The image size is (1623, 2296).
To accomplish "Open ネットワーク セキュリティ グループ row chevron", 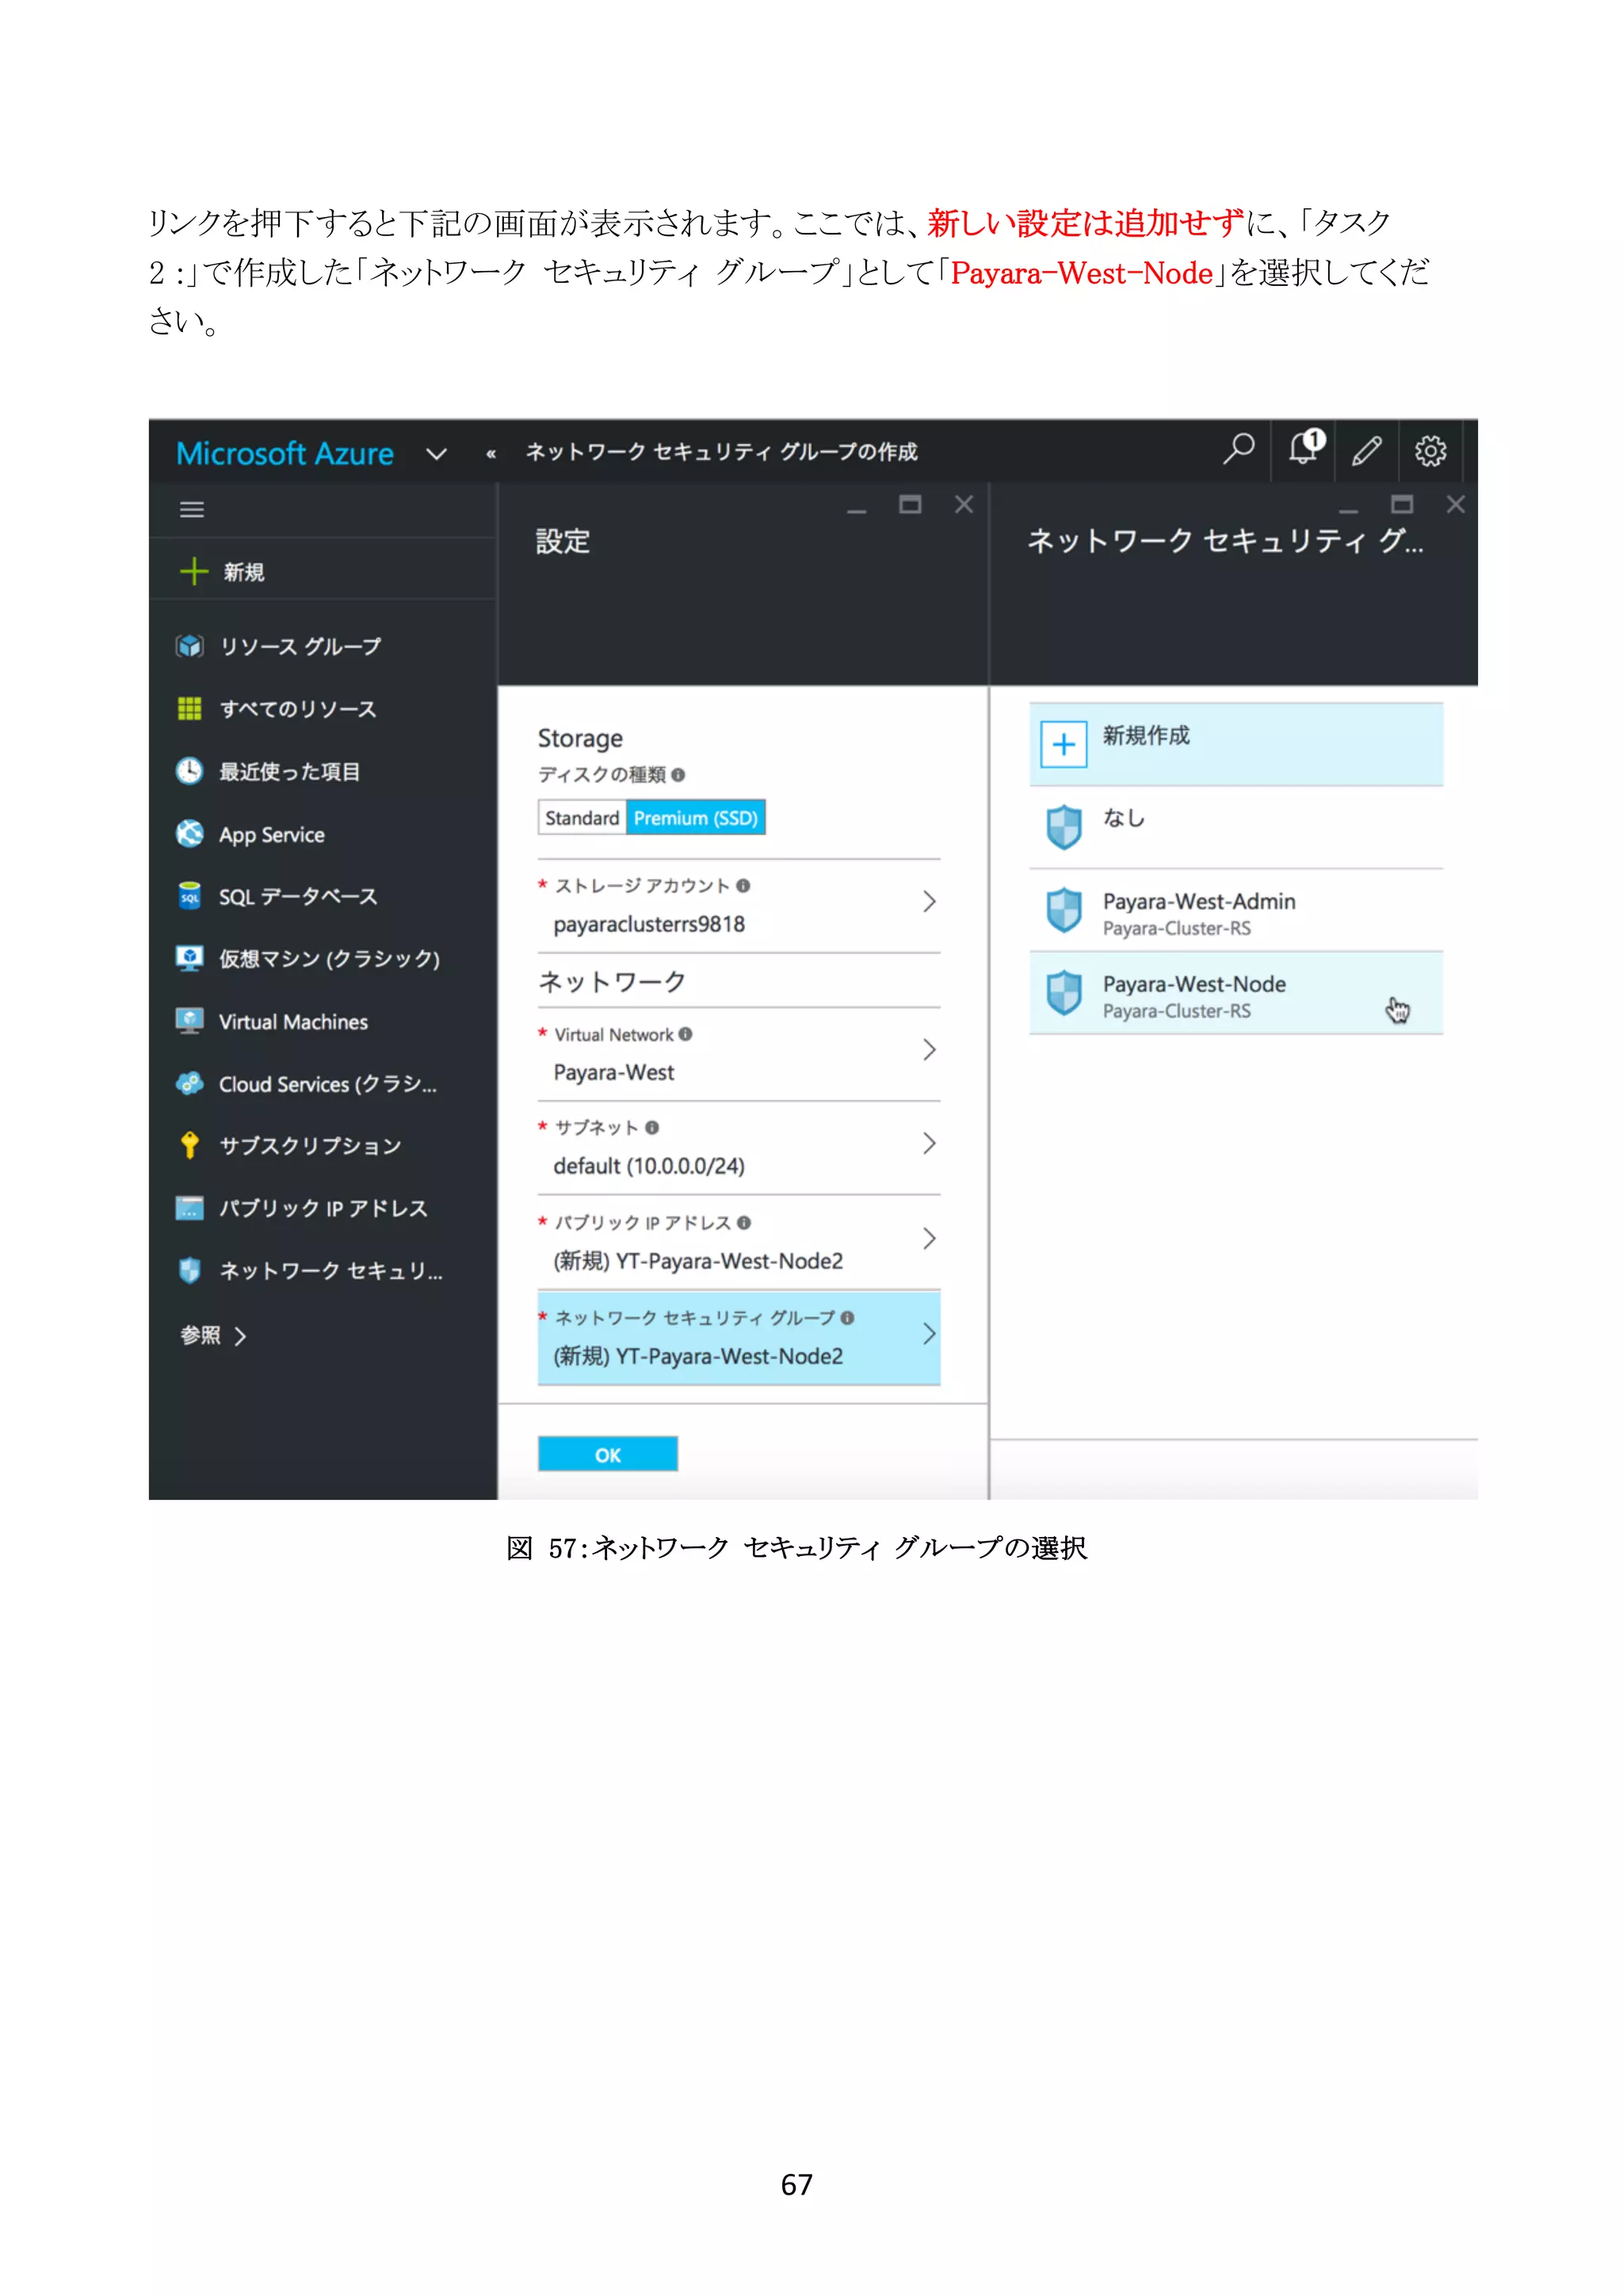I will point(930,1334).
